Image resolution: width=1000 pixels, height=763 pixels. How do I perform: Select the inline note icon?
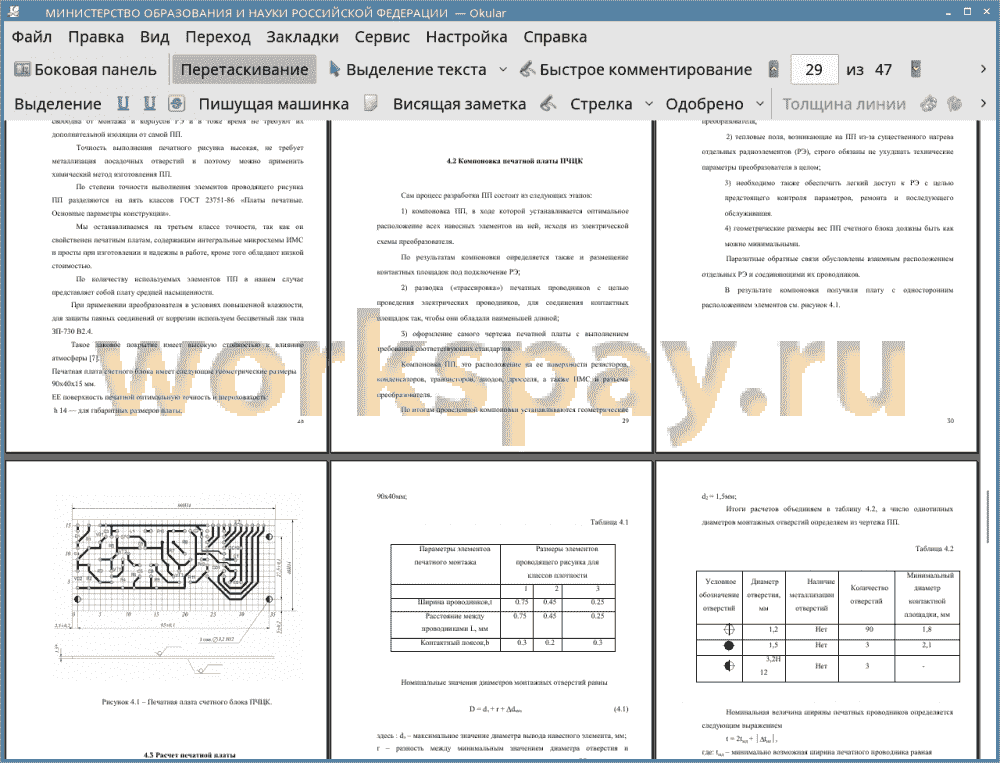tap(371, 104)
